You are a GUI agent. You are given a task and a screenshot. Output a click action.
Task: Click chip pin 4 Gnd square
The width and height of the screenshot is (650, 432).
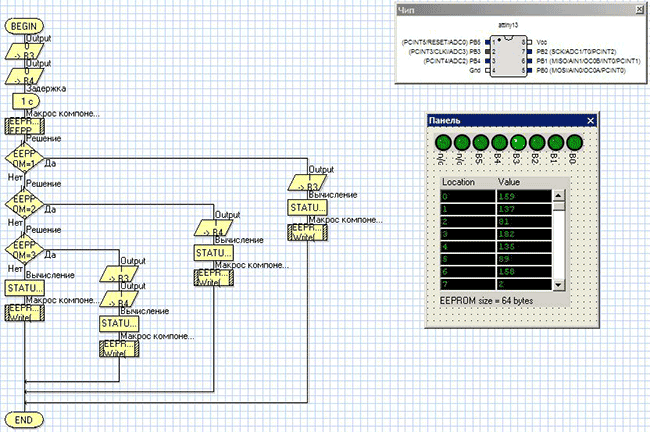[488, 70]
